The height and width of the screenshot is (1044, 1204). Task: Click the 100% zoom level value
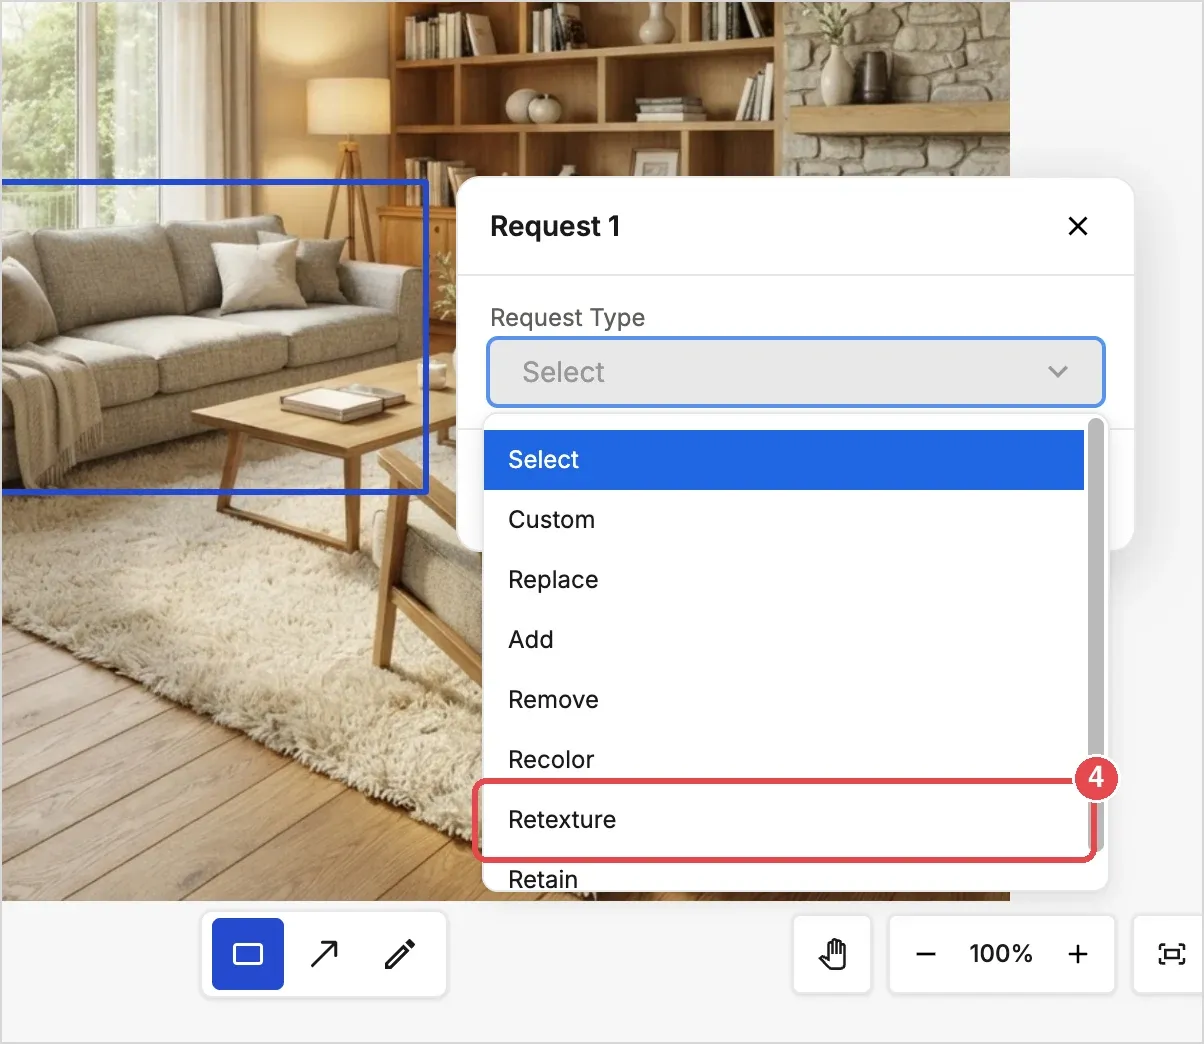(x=1001, y=954)
